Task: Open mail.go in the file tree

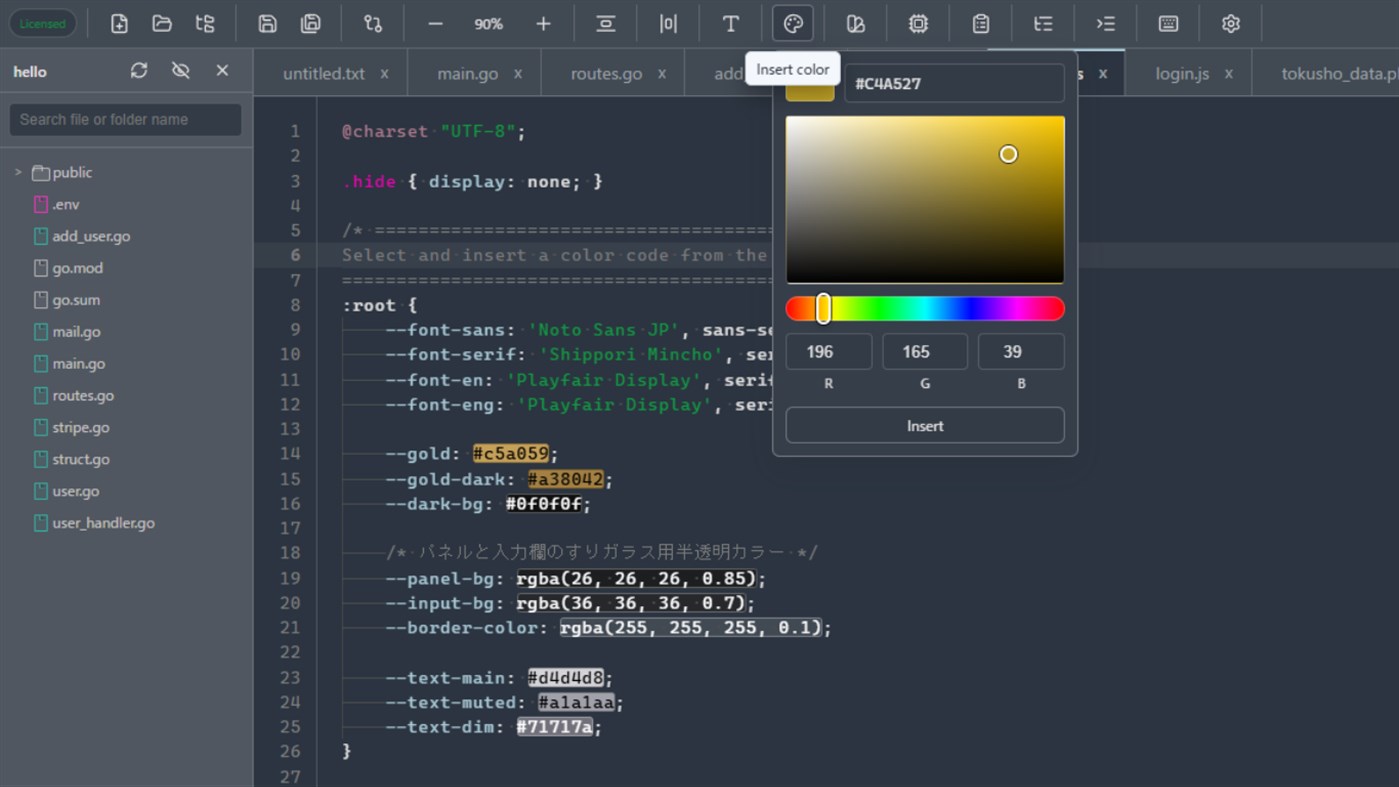Action: click(76, 332)
